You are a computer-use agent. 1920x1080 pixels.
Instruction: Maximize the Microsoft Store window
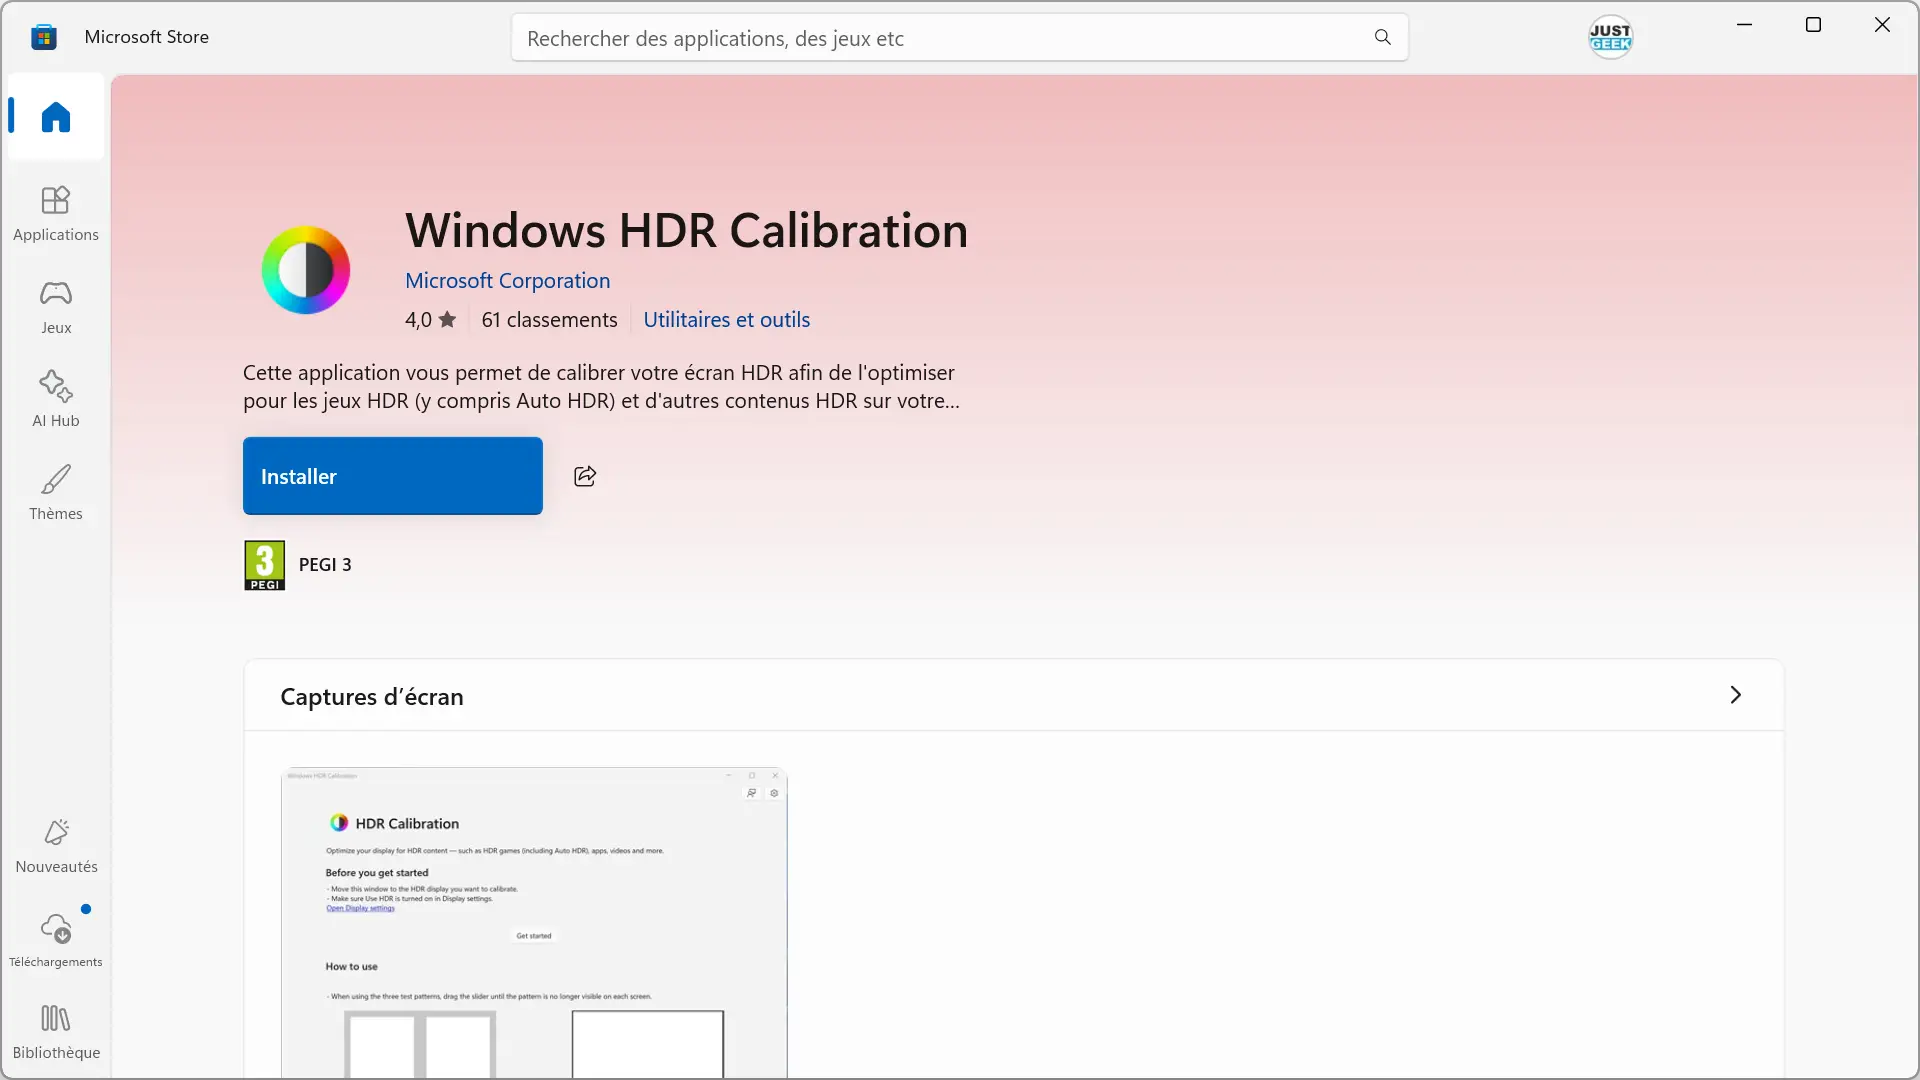[x=1813, y=25]
